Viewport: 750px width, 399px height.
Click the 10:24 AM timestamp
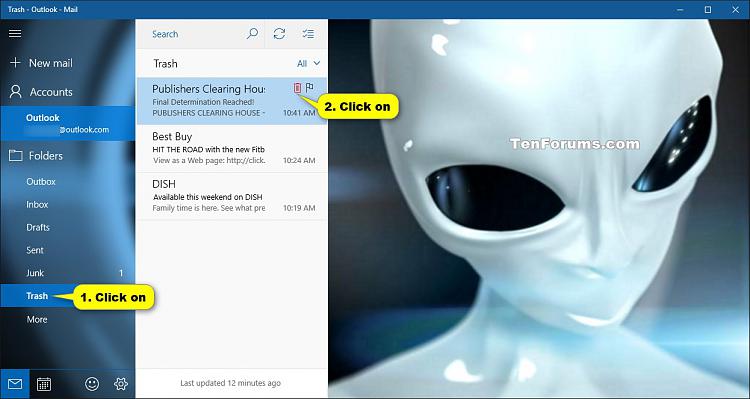click(x=299, y=160)
